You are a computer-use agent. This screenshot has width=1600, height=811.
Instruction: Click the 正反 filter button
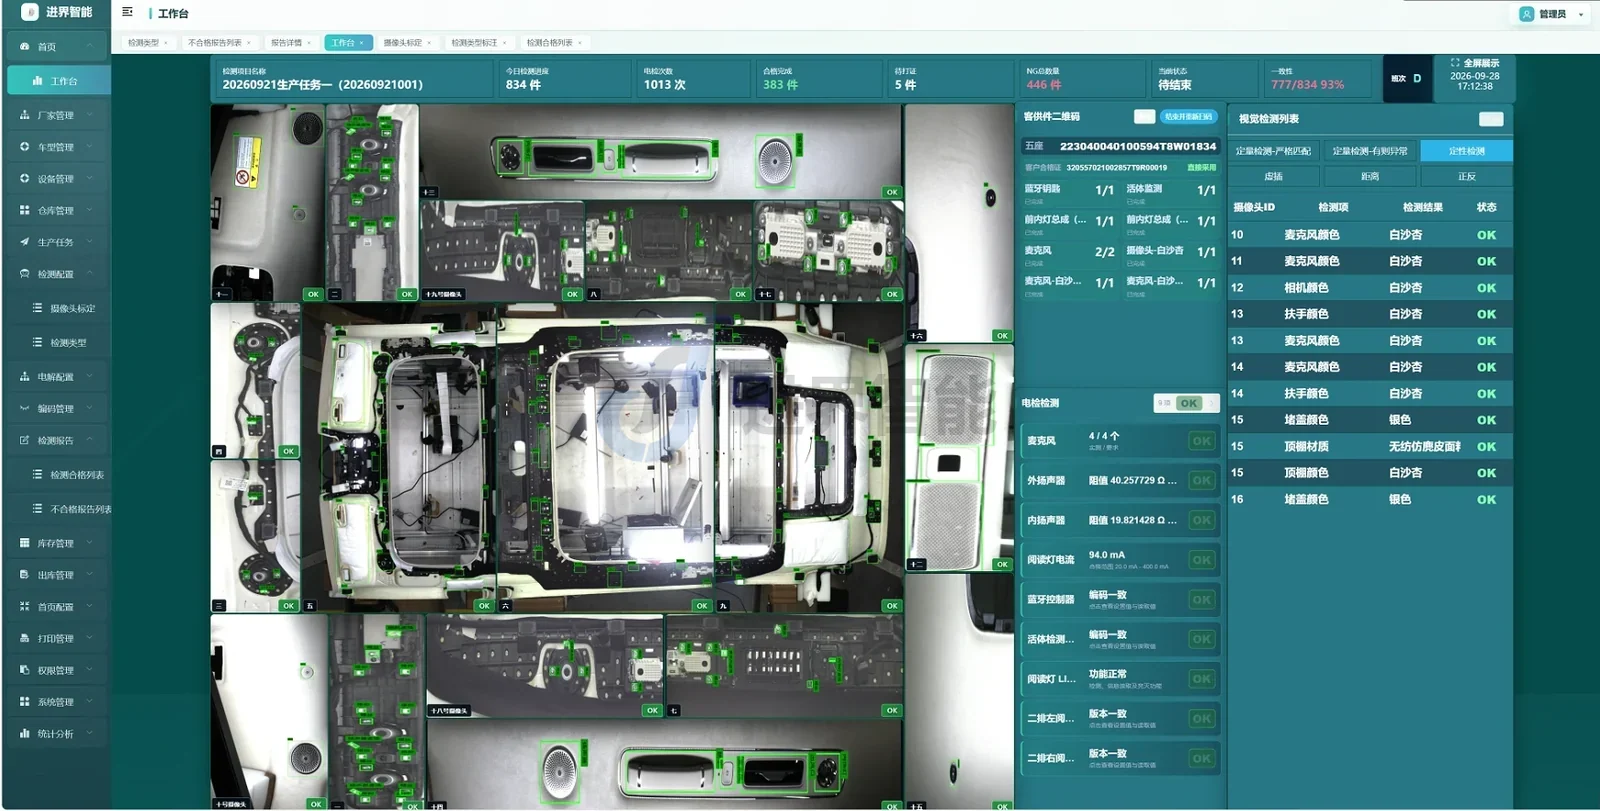1467,176
